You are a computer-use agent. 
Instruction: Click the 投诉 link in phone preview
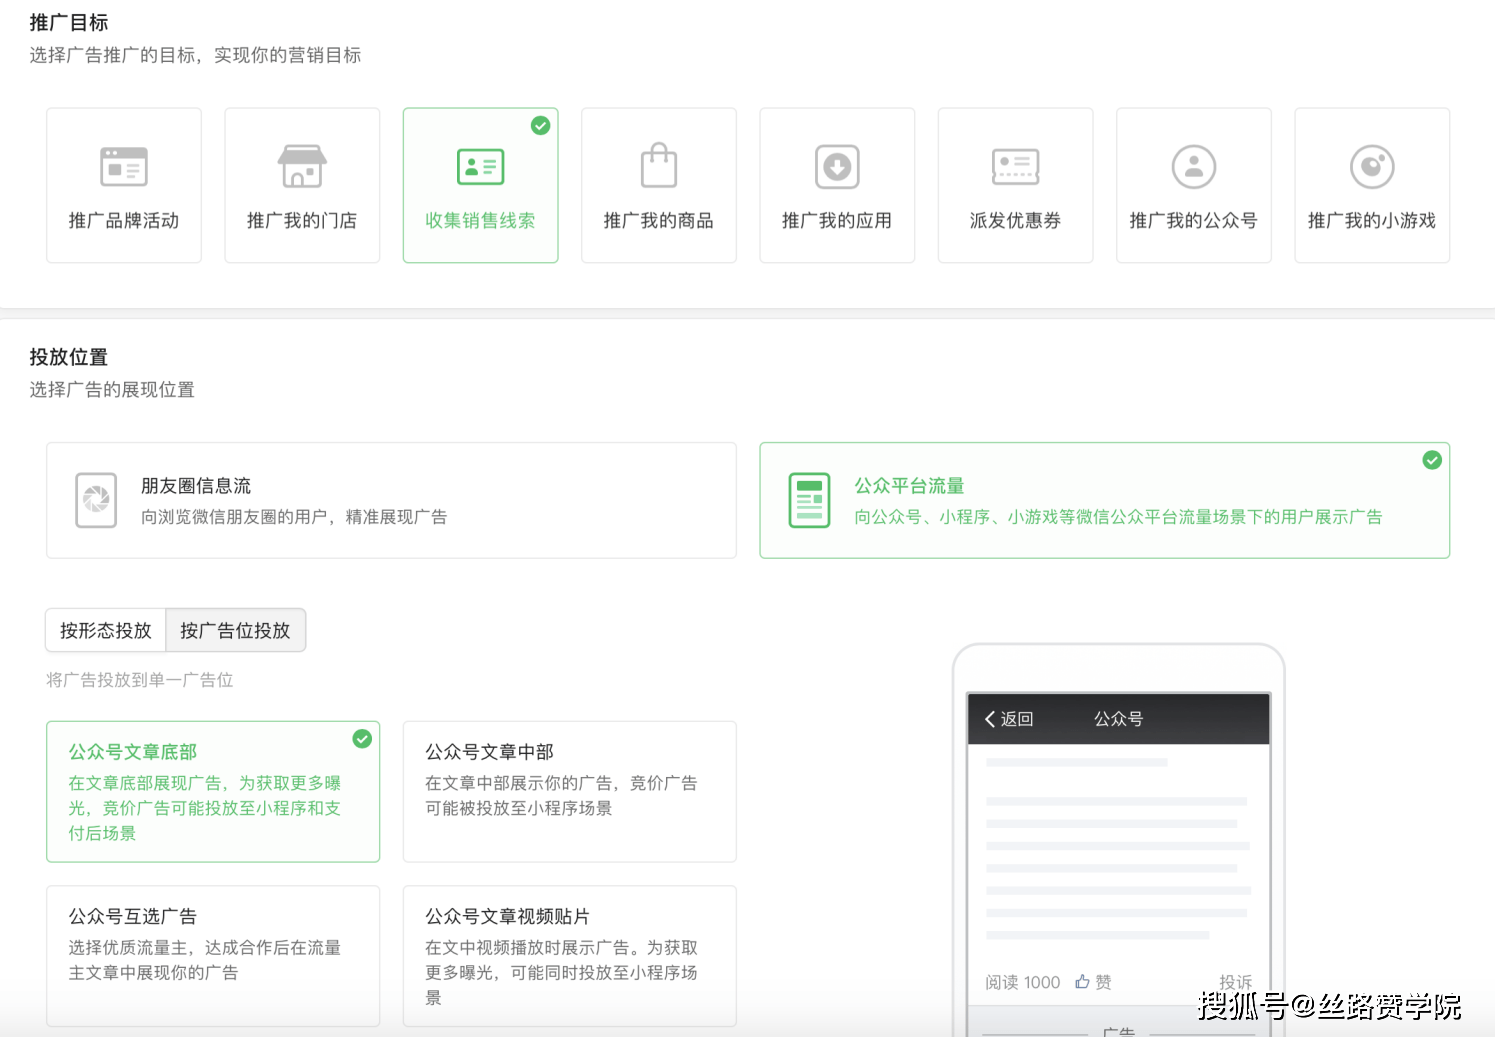(x=1235, y=982)
